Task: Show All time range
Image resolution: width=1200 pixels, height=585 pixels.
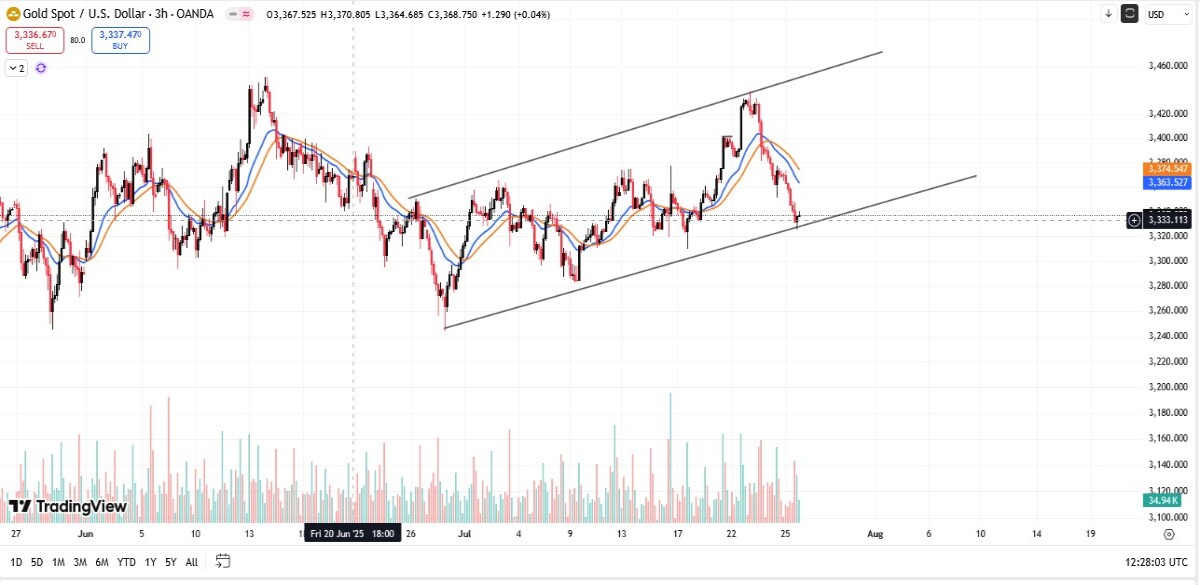Action: point(191,562)
